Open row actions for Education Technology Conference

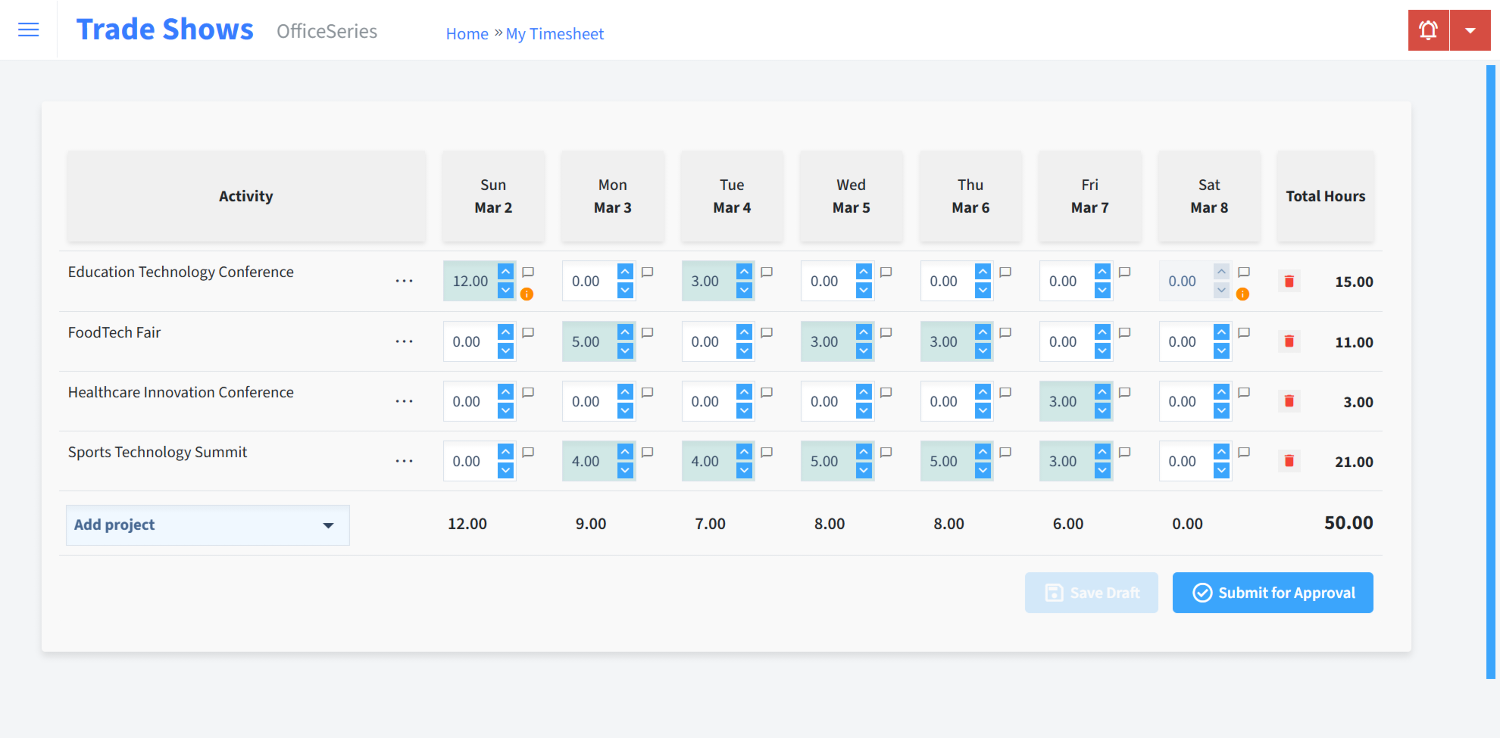pyautogui.click(x=404, y=280)
